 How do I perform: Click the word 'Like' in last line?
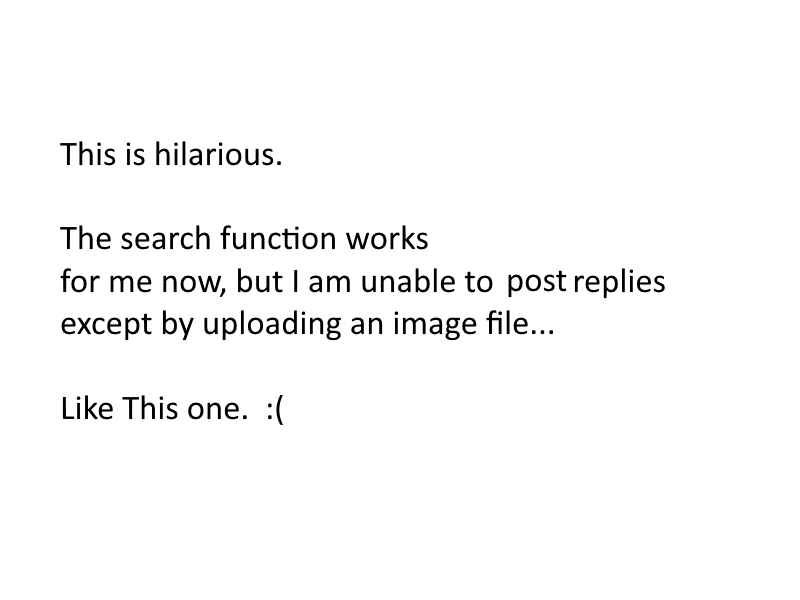(x=87, y=408)
